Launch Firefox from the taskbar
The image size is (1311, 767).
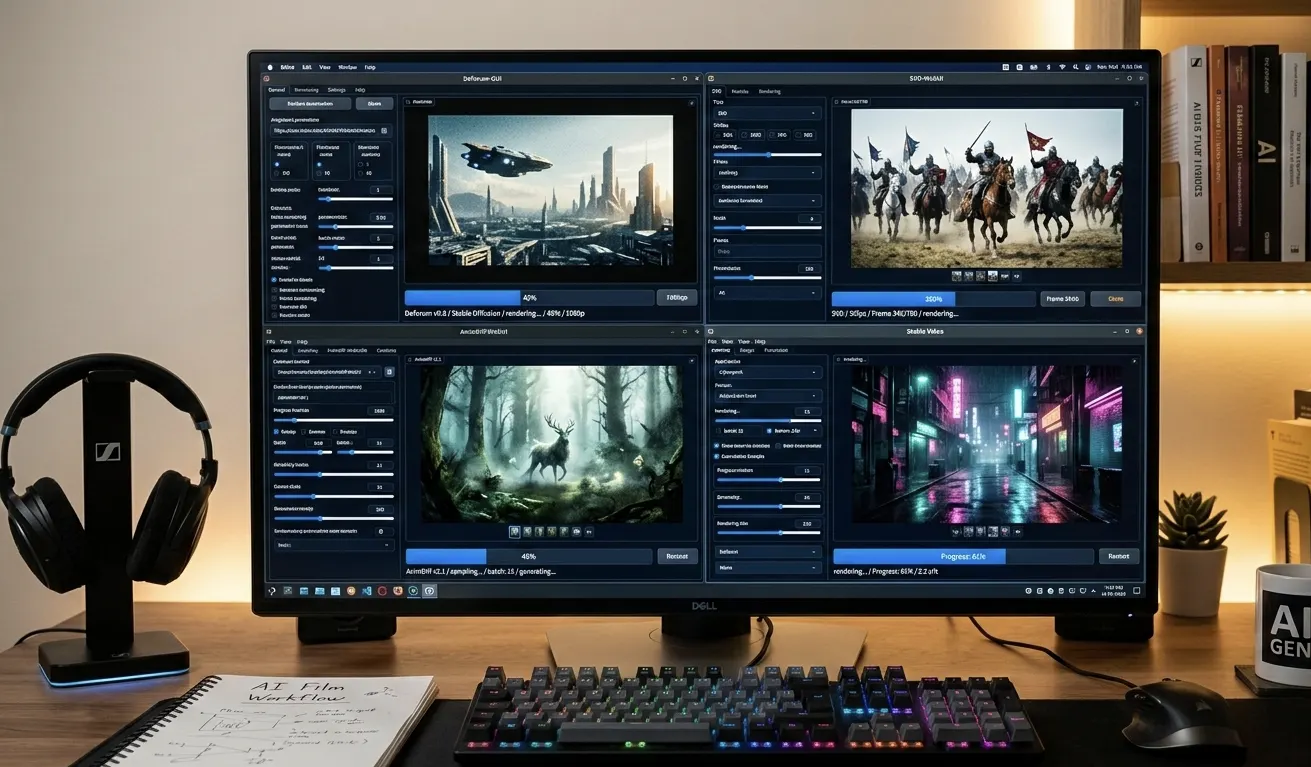pyautogui.click(x=352, y=590)
